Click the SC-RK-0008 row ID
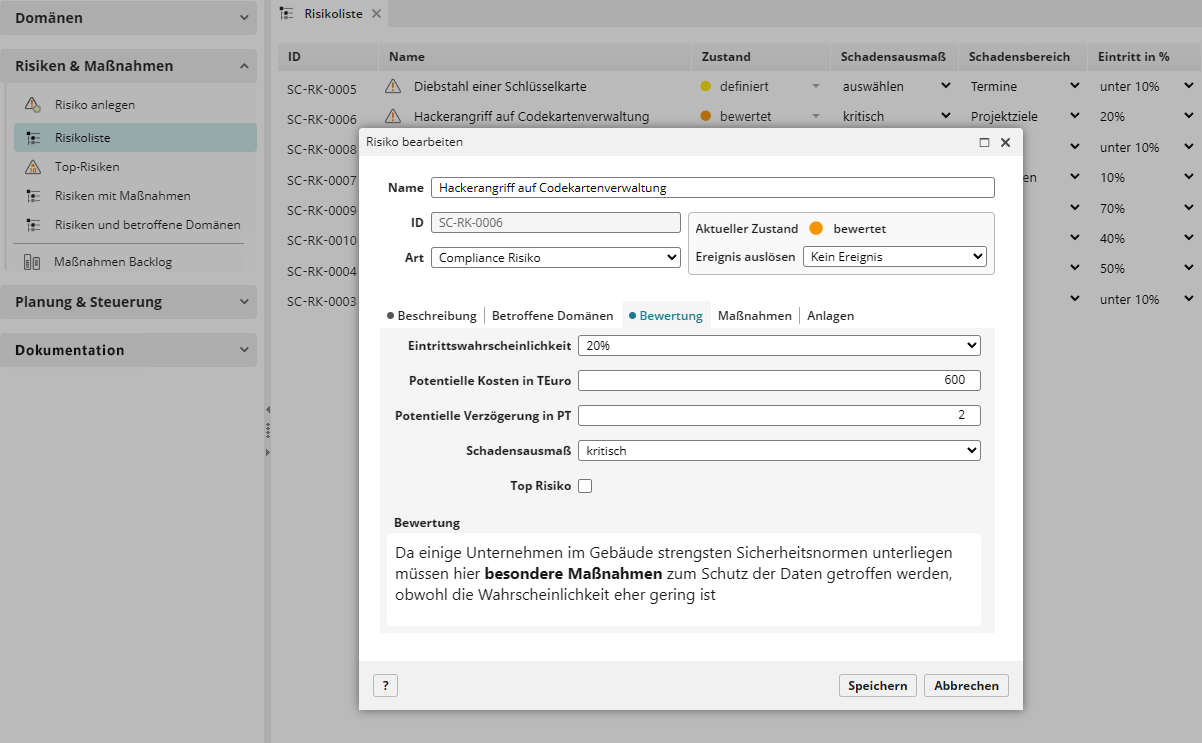This screenshot has width=1202, height=743. (321, 150)
